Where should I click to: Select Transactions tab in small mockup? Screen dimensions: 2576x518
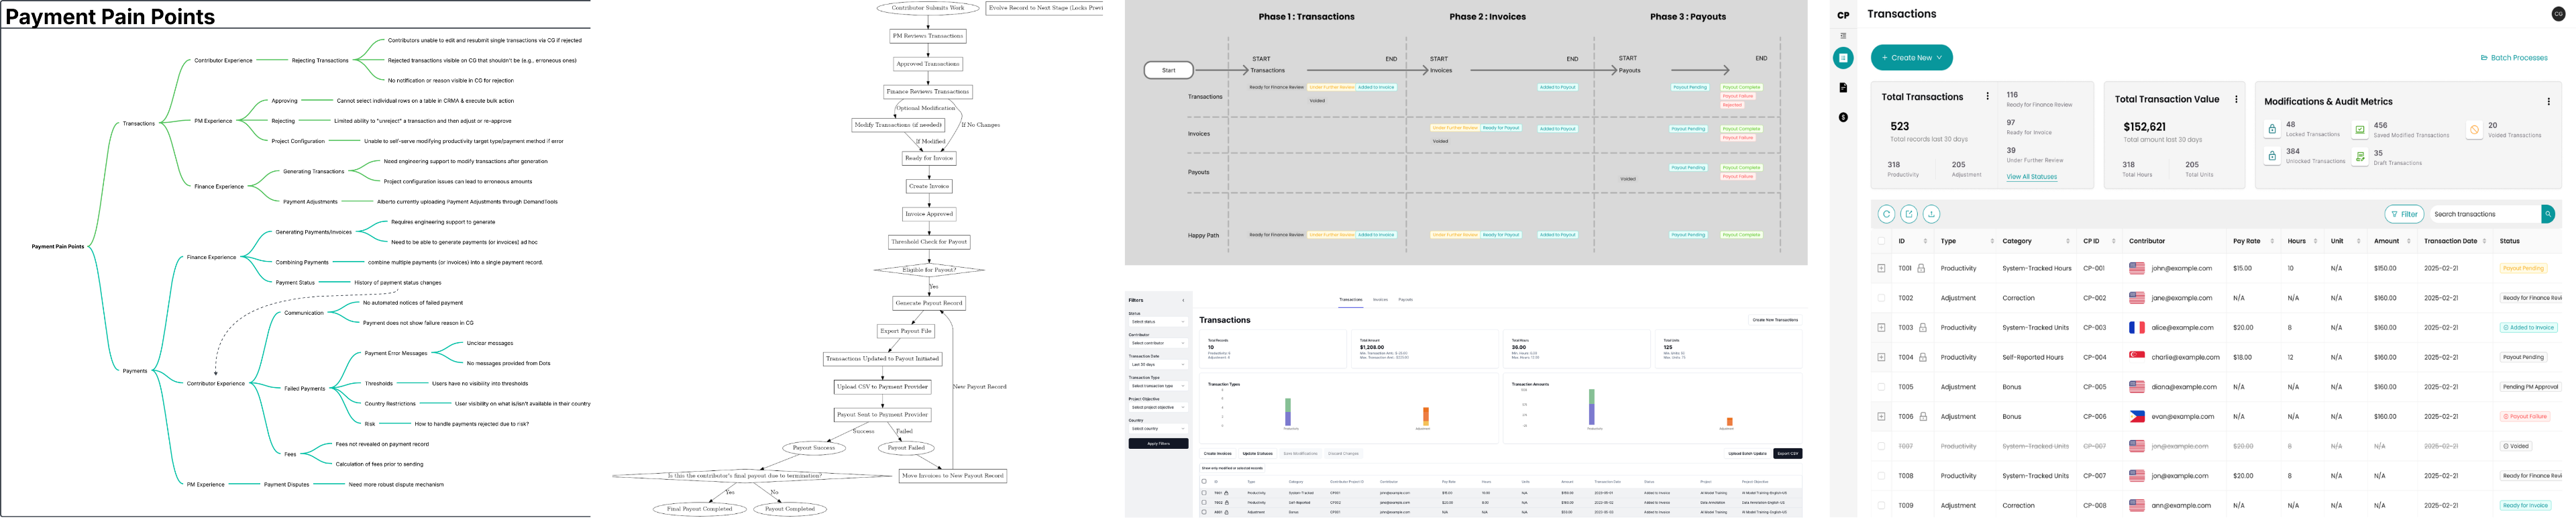point(1350,299)
